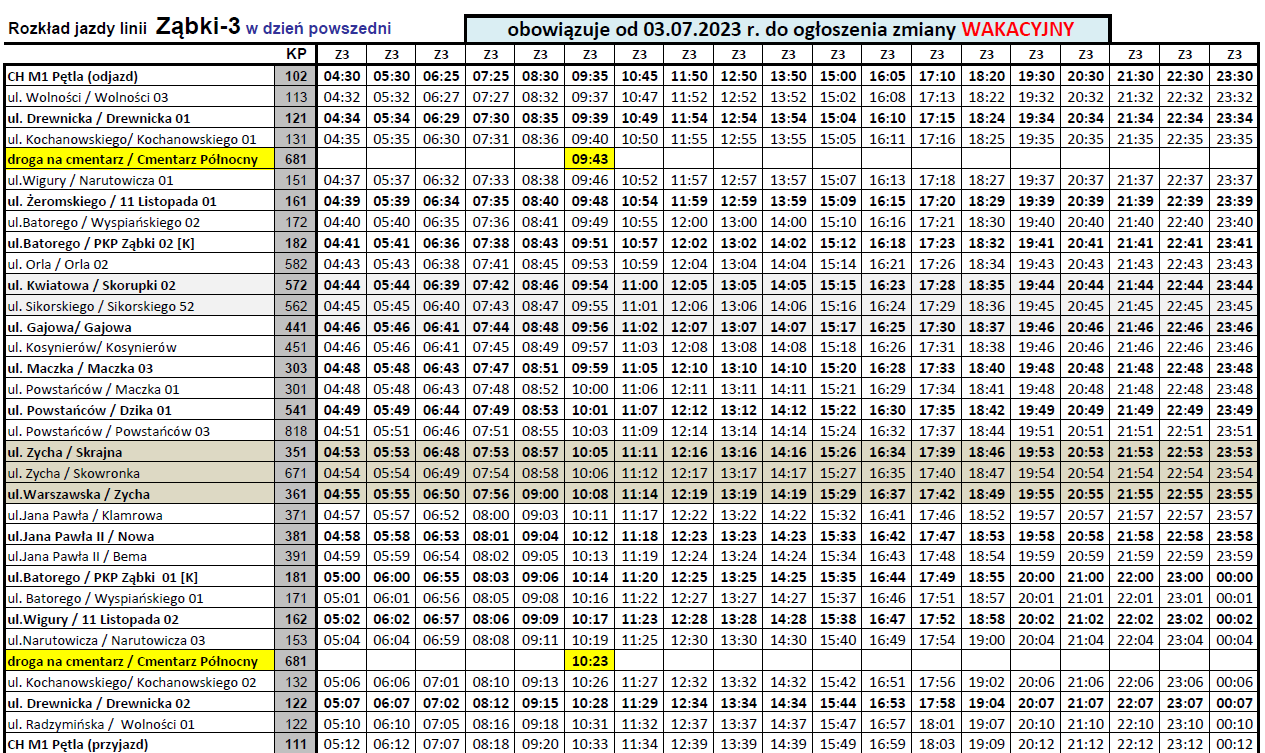Screen dimensions: 1265x753
Task: Click the '00:12' final arrival time
Action: pyautogui.click(x=1235, y=744)
